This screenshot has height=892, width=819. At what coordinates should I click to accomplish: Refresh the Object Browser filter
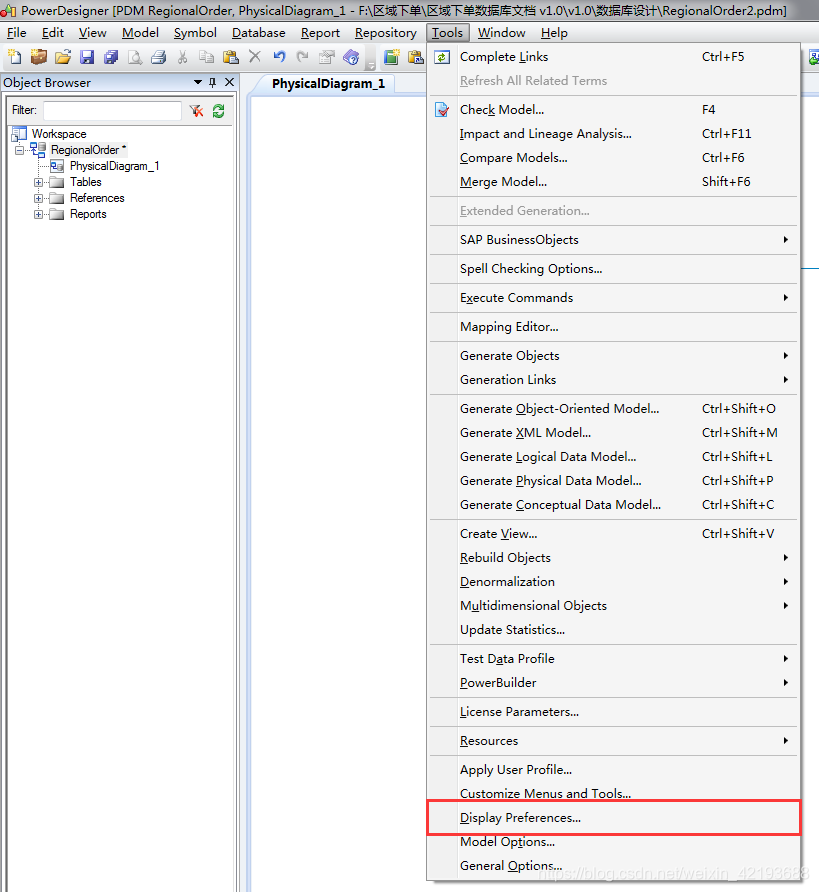[x=218, y=111]
